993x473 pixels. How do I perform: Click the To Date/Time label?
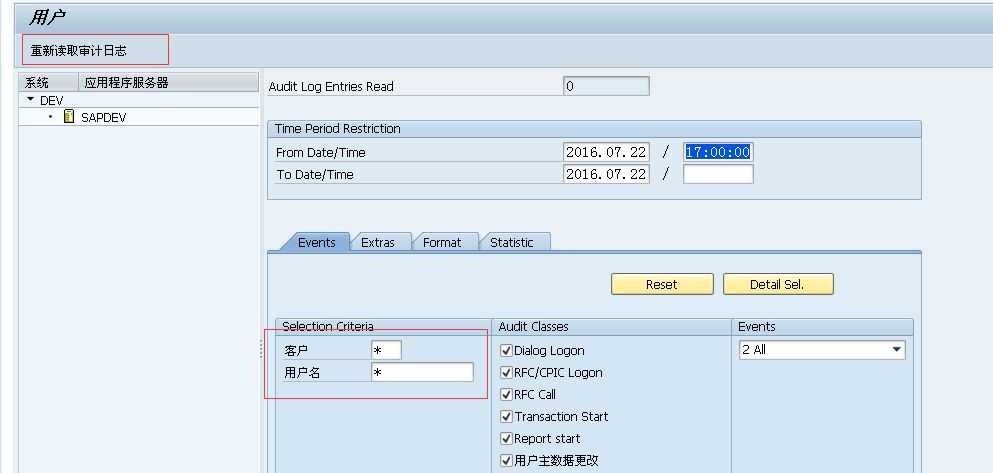tap(315, 175)
